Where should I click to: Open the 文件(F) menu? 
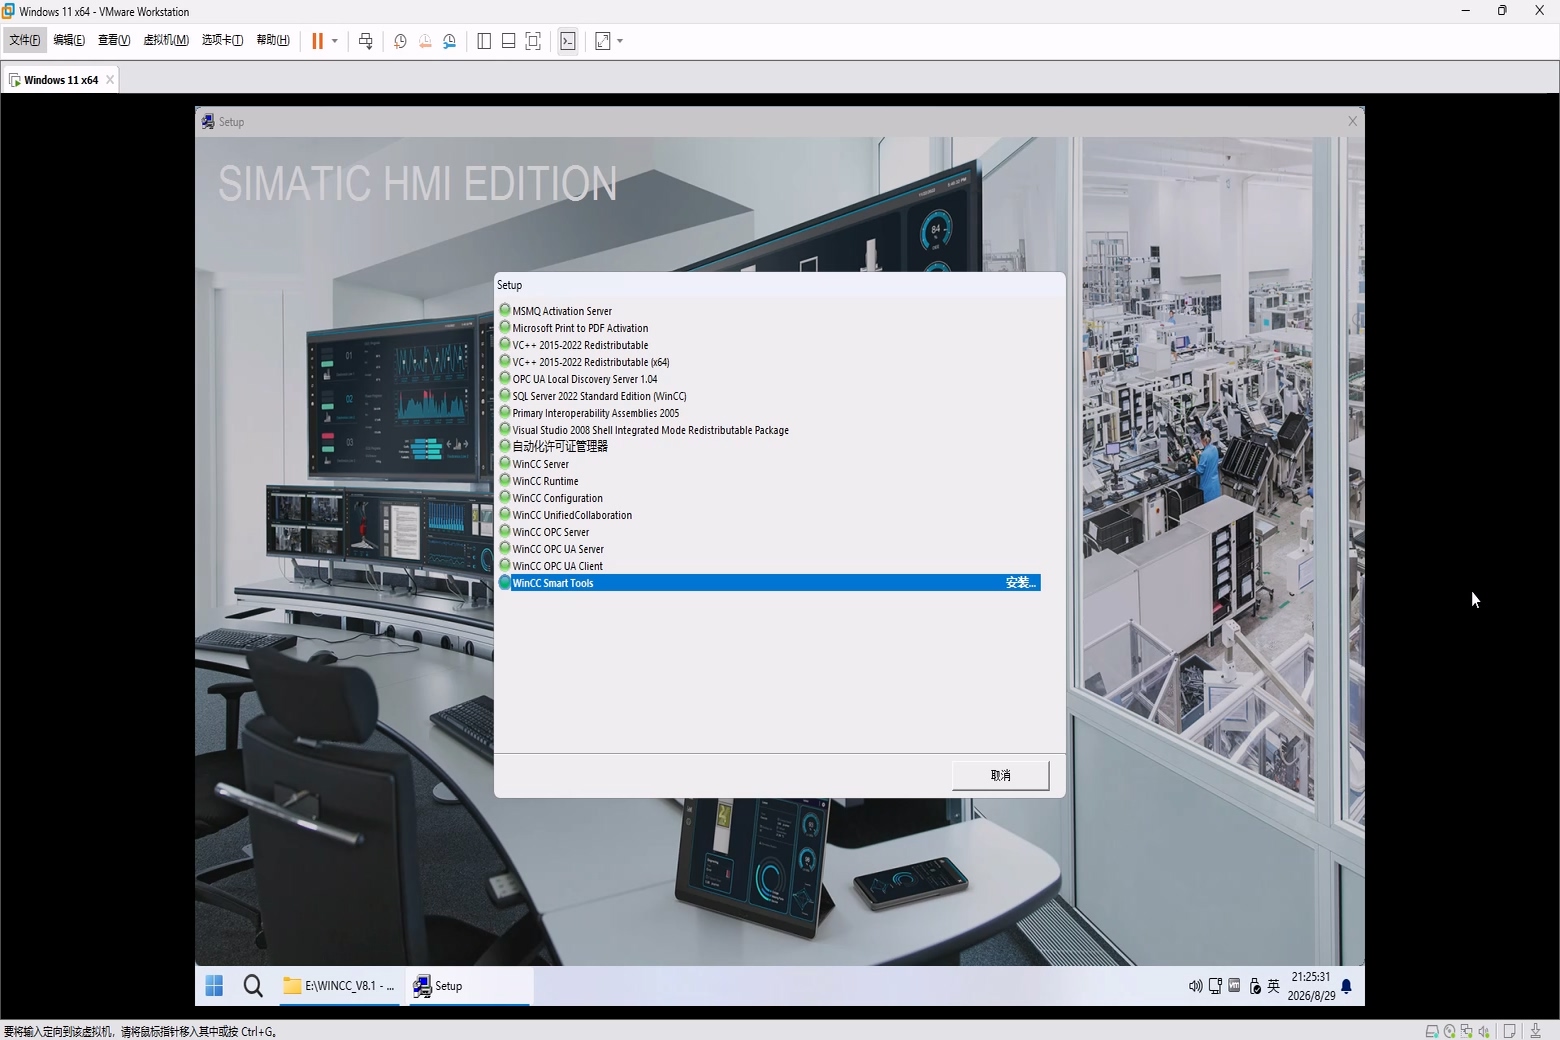[x=25, y=40]
